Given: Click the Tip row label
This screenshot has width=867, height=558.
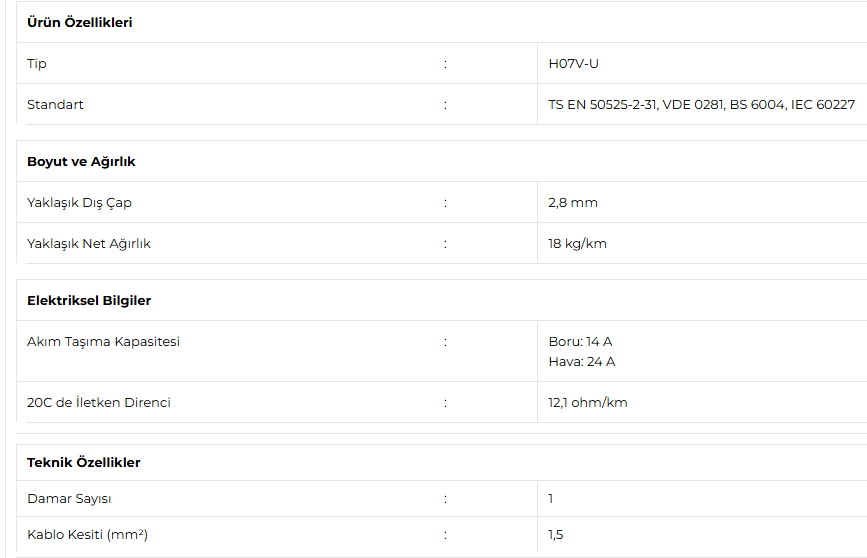Looking at the screenshot, I should [x=37, y=64].
